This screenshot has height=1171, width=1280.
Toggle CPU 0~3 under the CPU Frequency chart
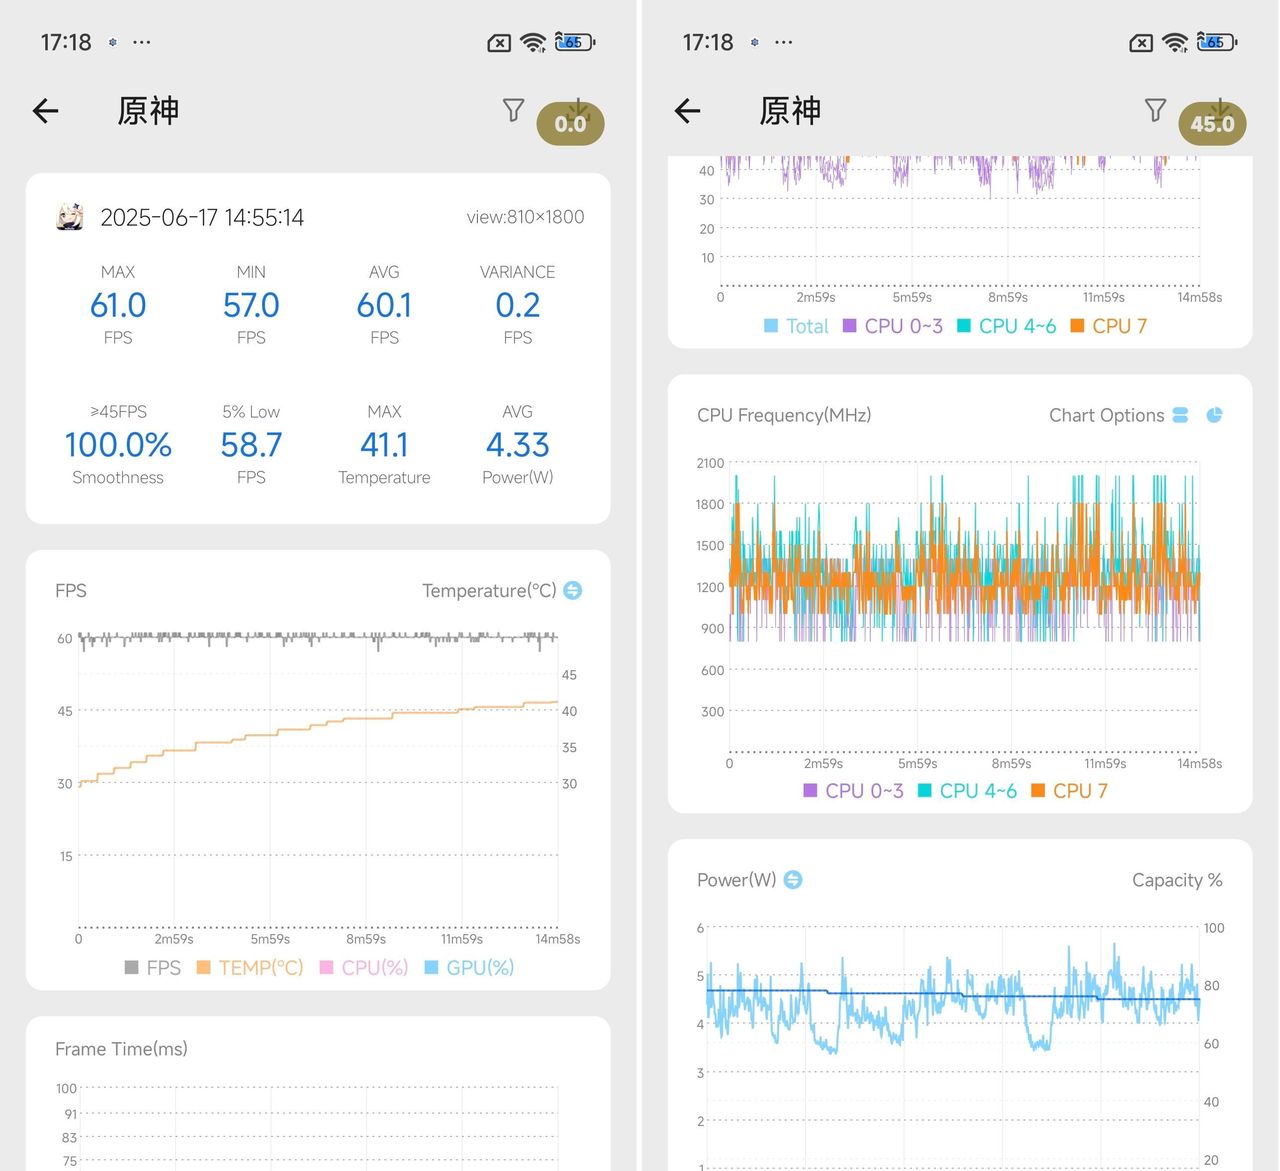(x=853, y=790)
